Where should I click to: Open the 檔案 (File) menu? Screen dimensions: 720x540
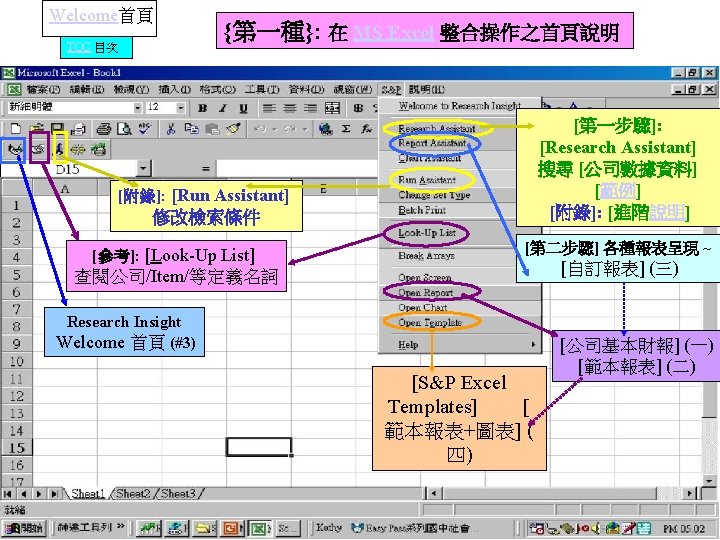click(x=43, y=89)
